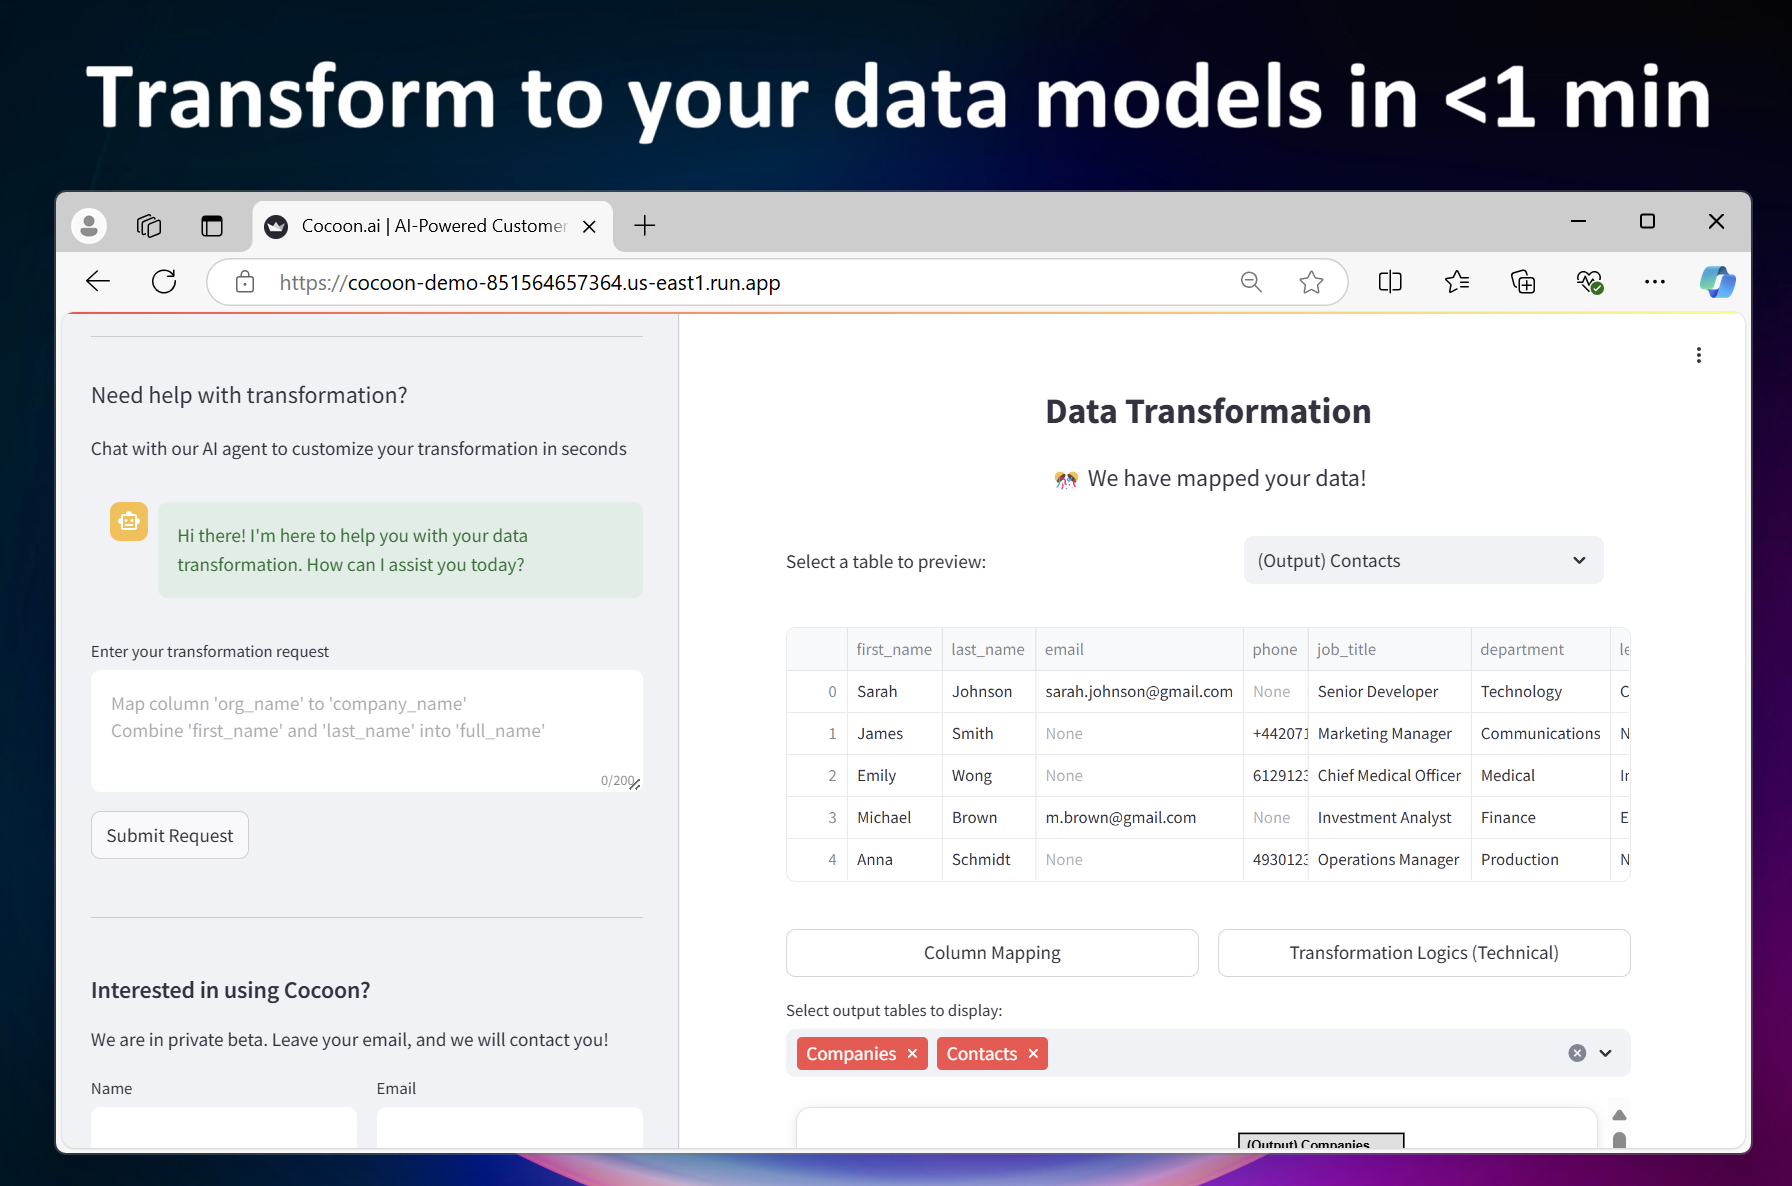Viewport: 1792px width, 1186px height.
Task: Maximize the browser window
Action: (x=1647, y=221)
